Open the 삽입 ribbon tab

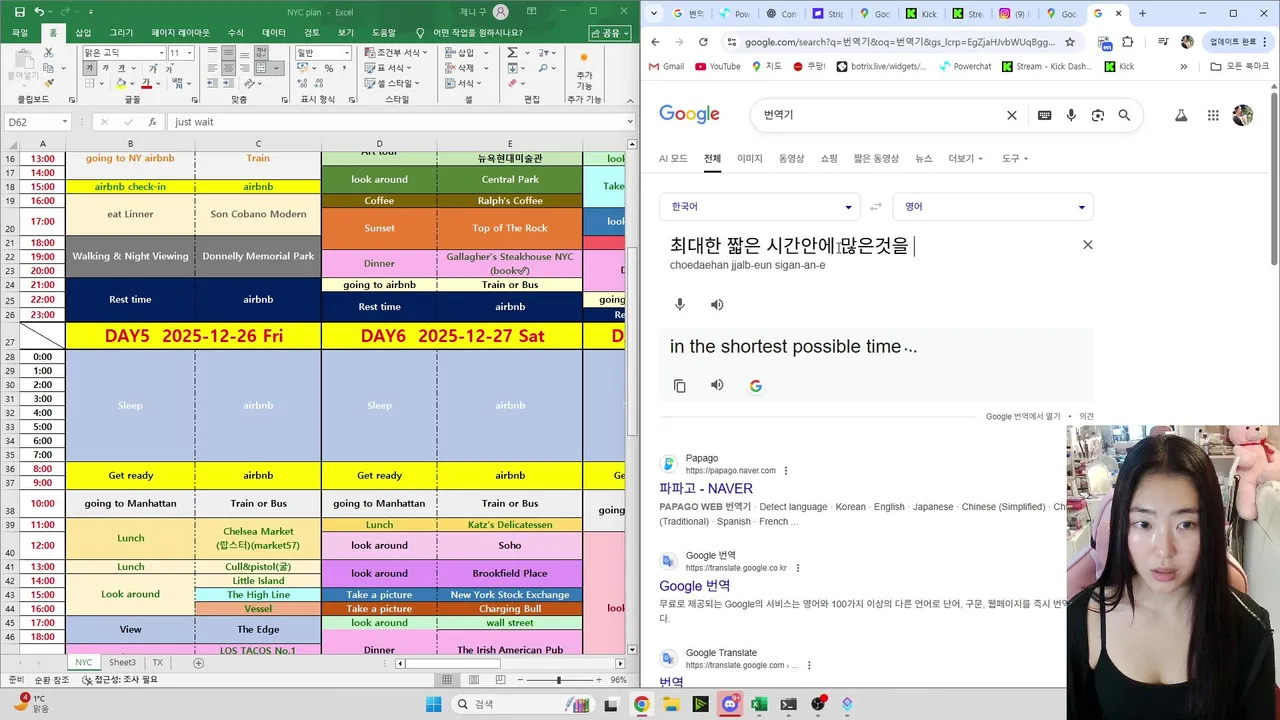[83, 33]
